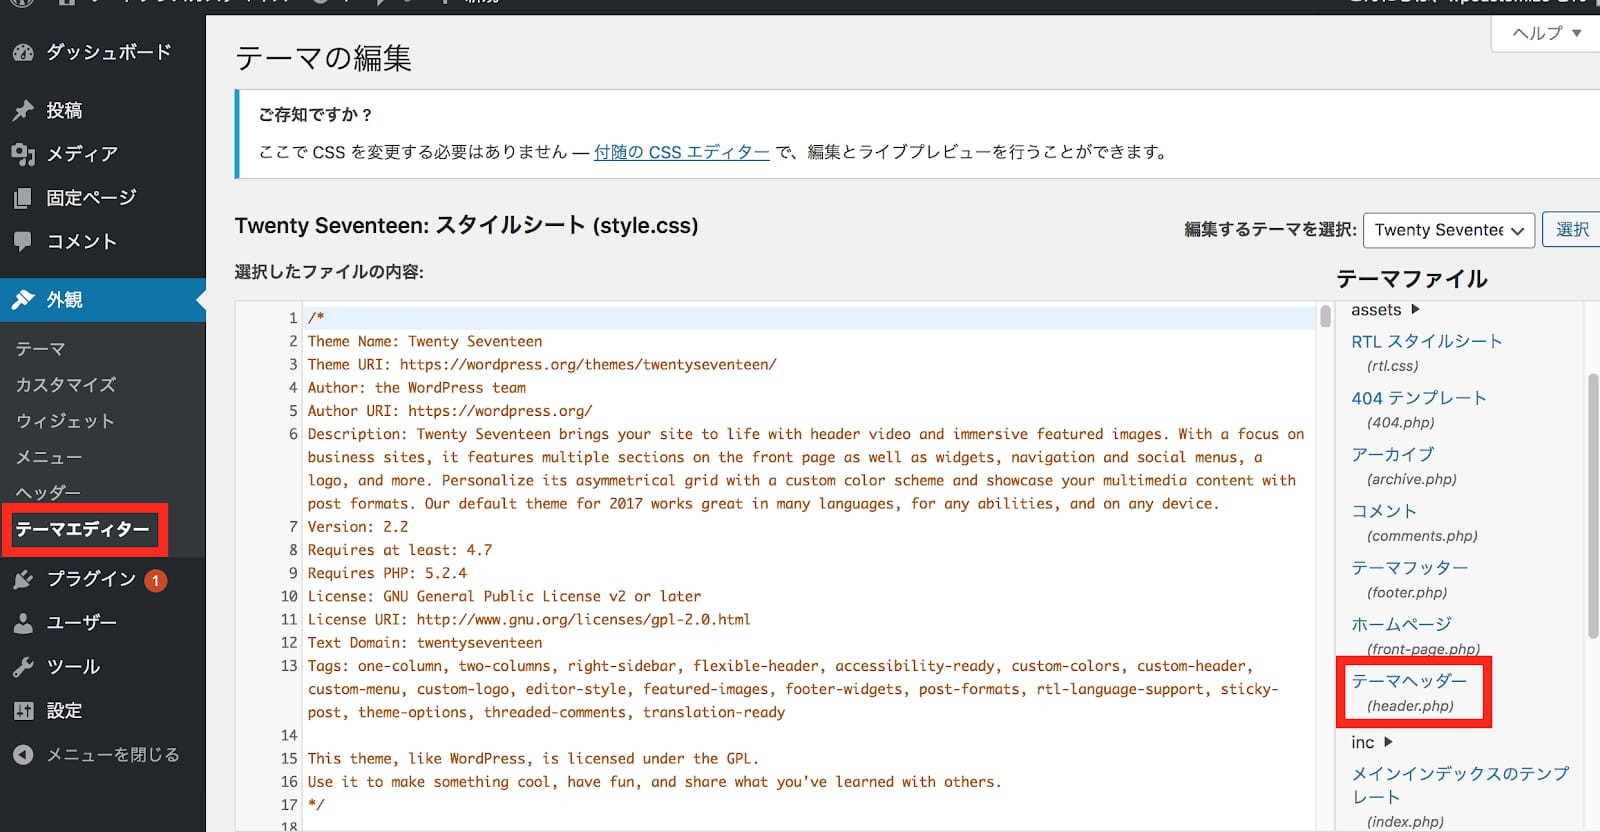Open 404 テンプレート file
The height and width of the screenshot is (832, 1600).
click(x=1419, y=398)
